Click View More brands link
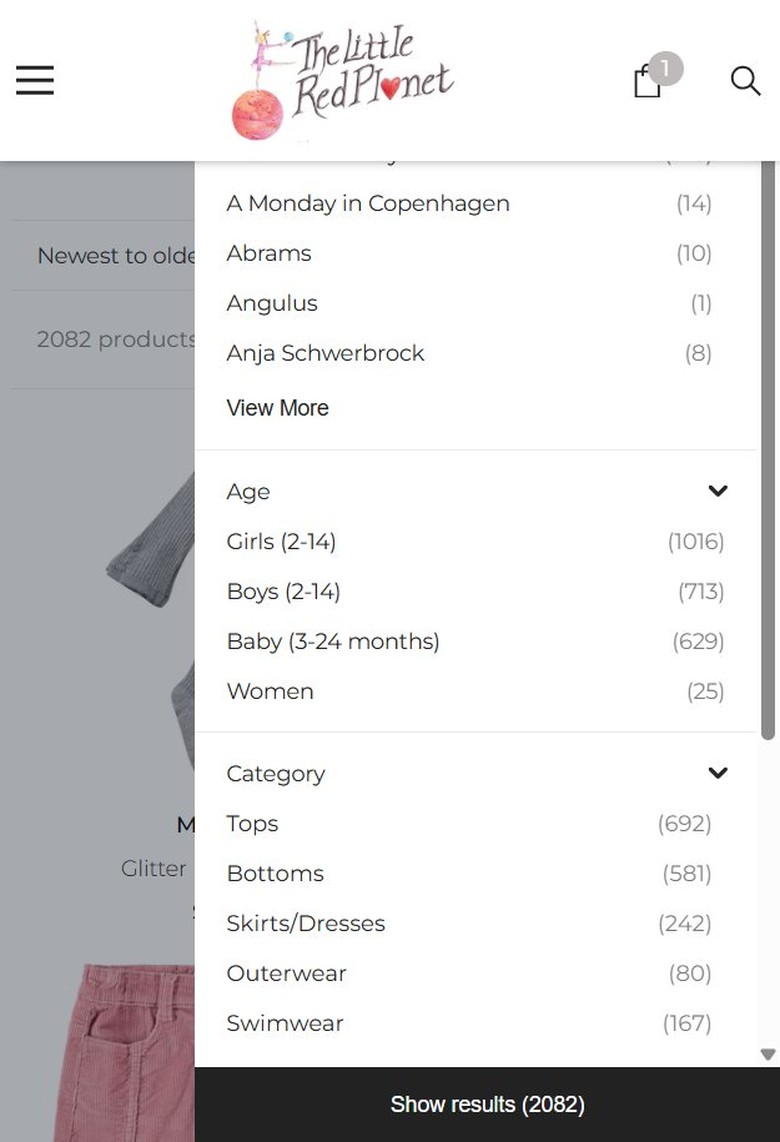 pos(277,408)
